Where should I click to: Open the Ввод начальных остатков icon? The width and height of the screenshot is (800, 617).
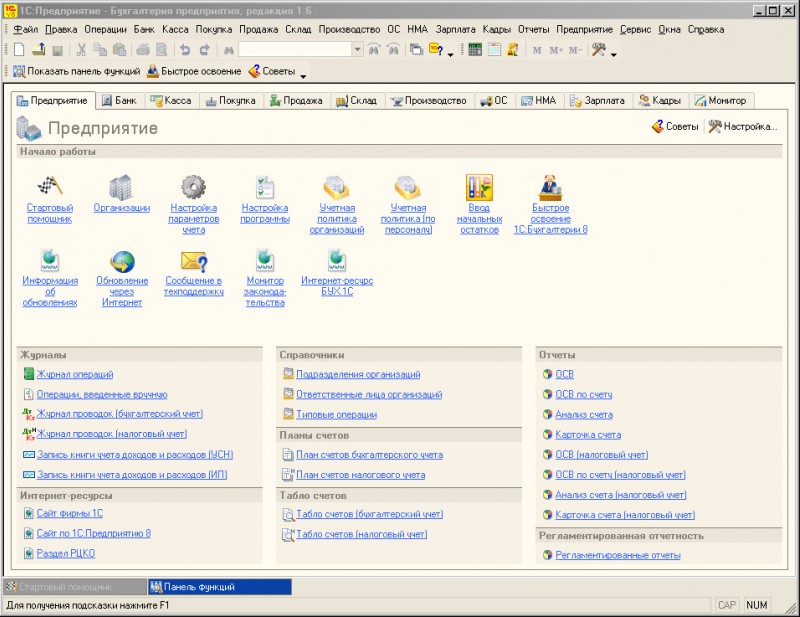point(479,187)
